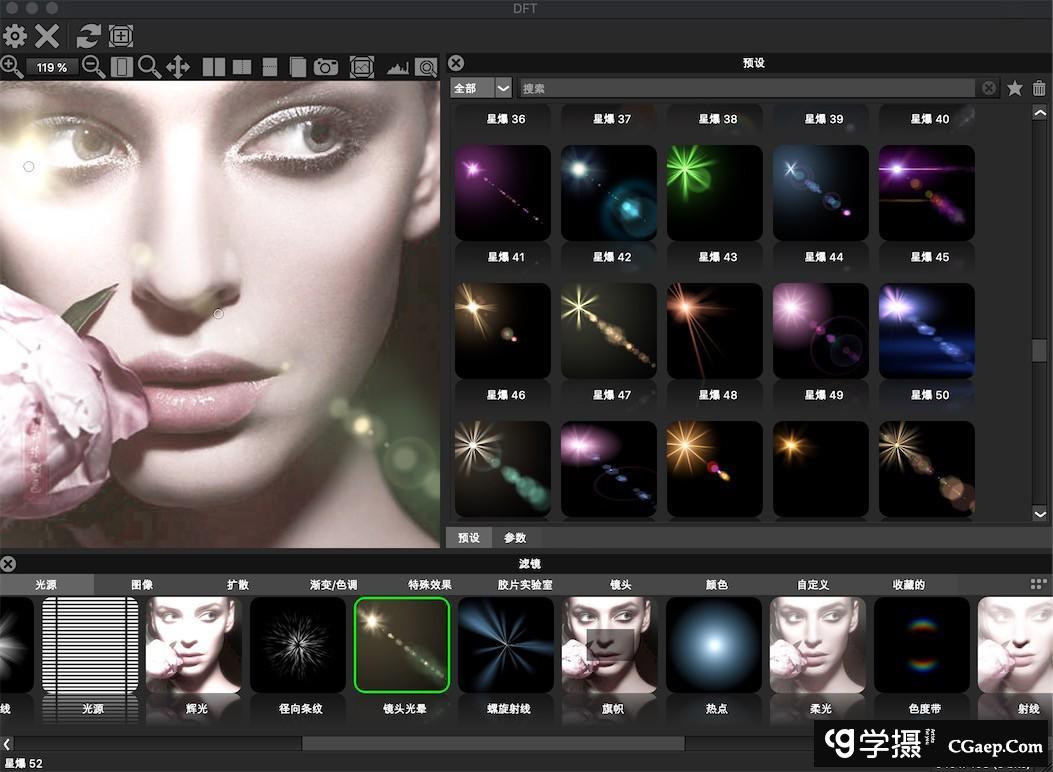
Task: Open the 特殊效果 filter category tab
Action: coord(430,585)
